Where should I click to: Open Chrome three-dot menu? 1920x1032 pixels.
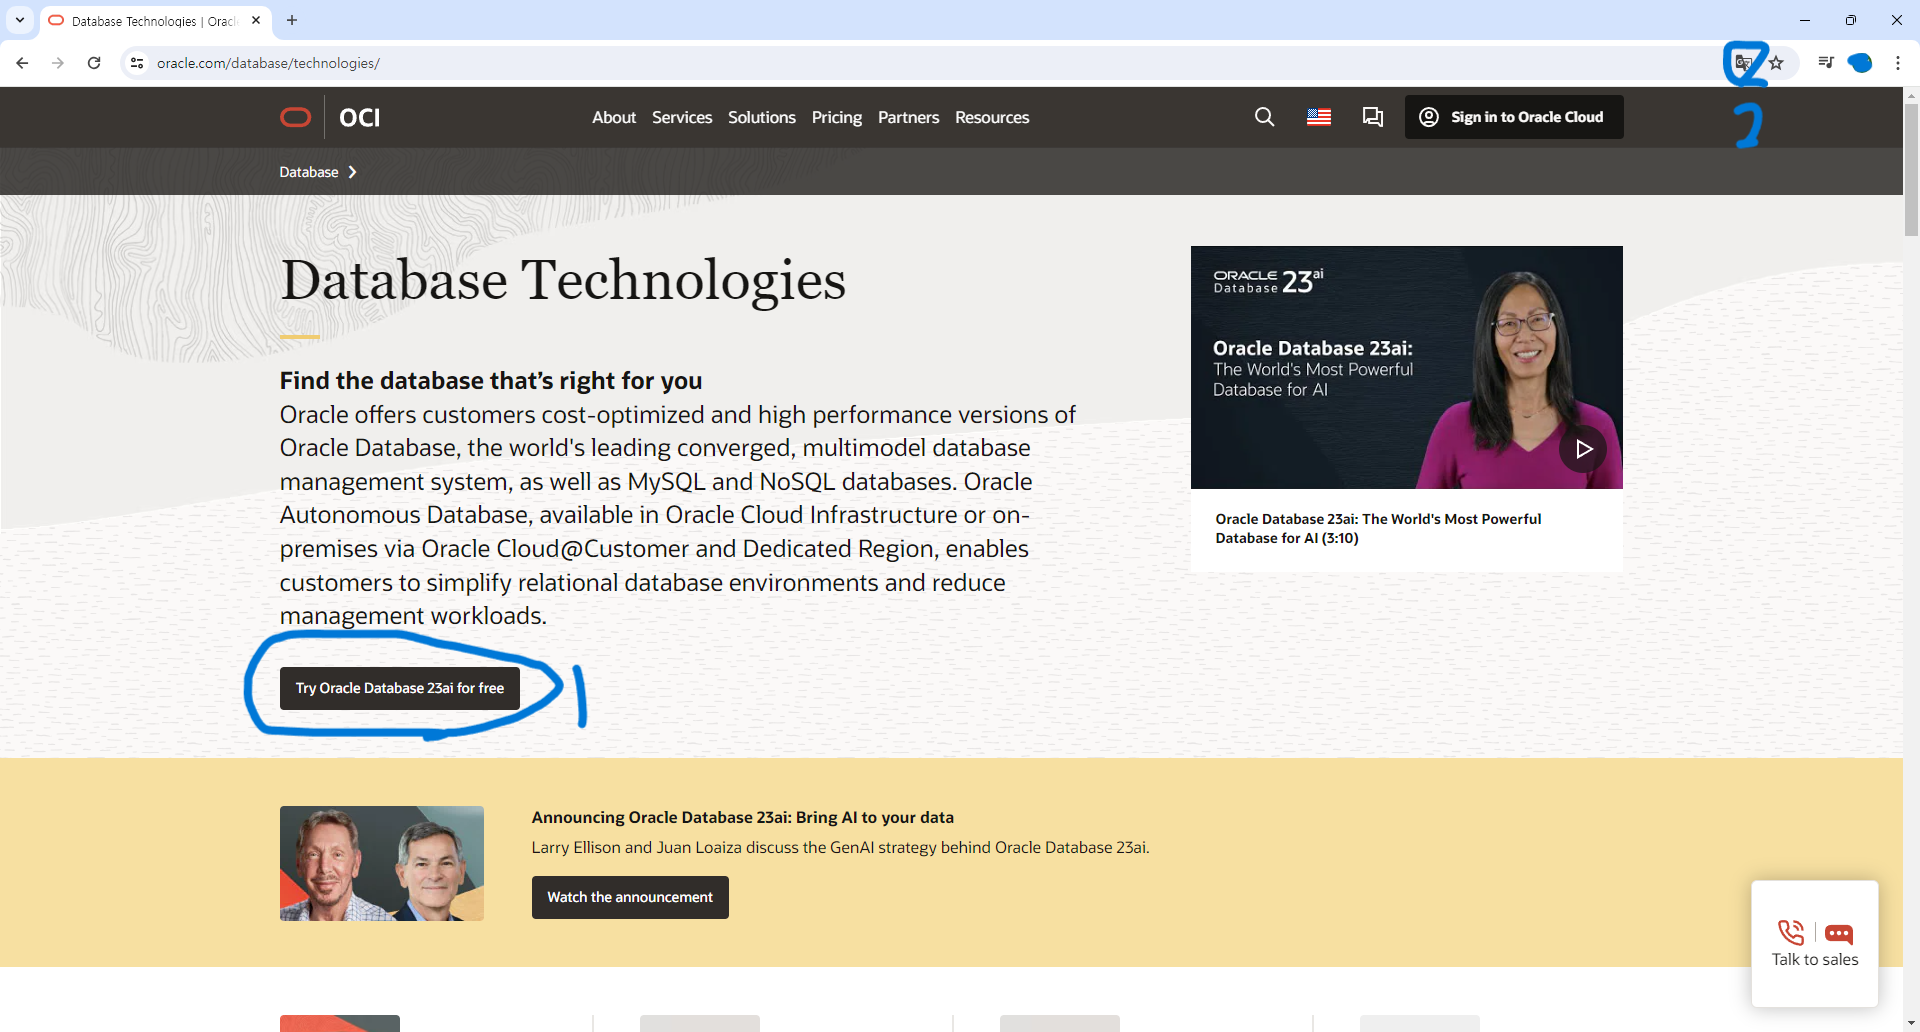tap(1897, 63)
